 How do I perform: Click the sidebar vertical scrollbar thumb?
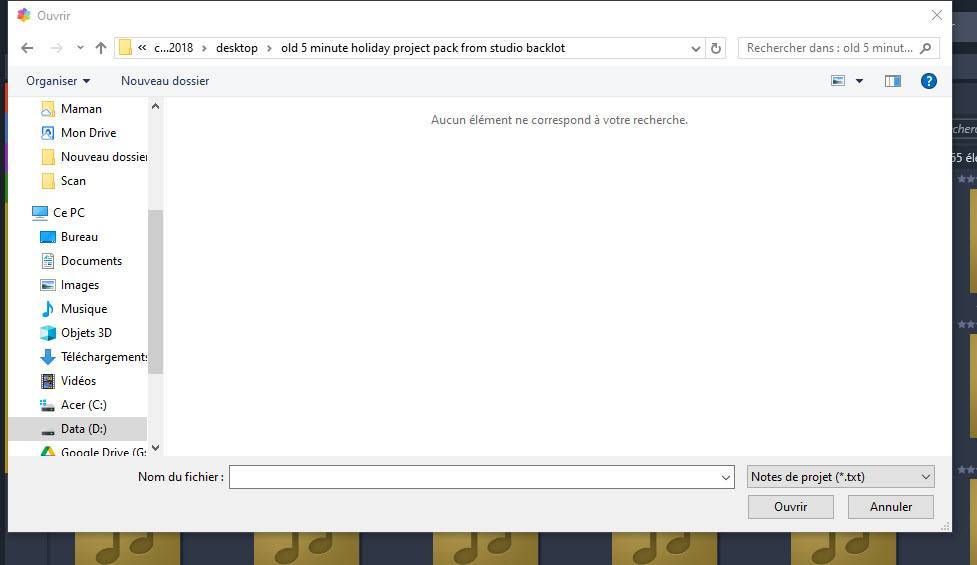[155, 292]
